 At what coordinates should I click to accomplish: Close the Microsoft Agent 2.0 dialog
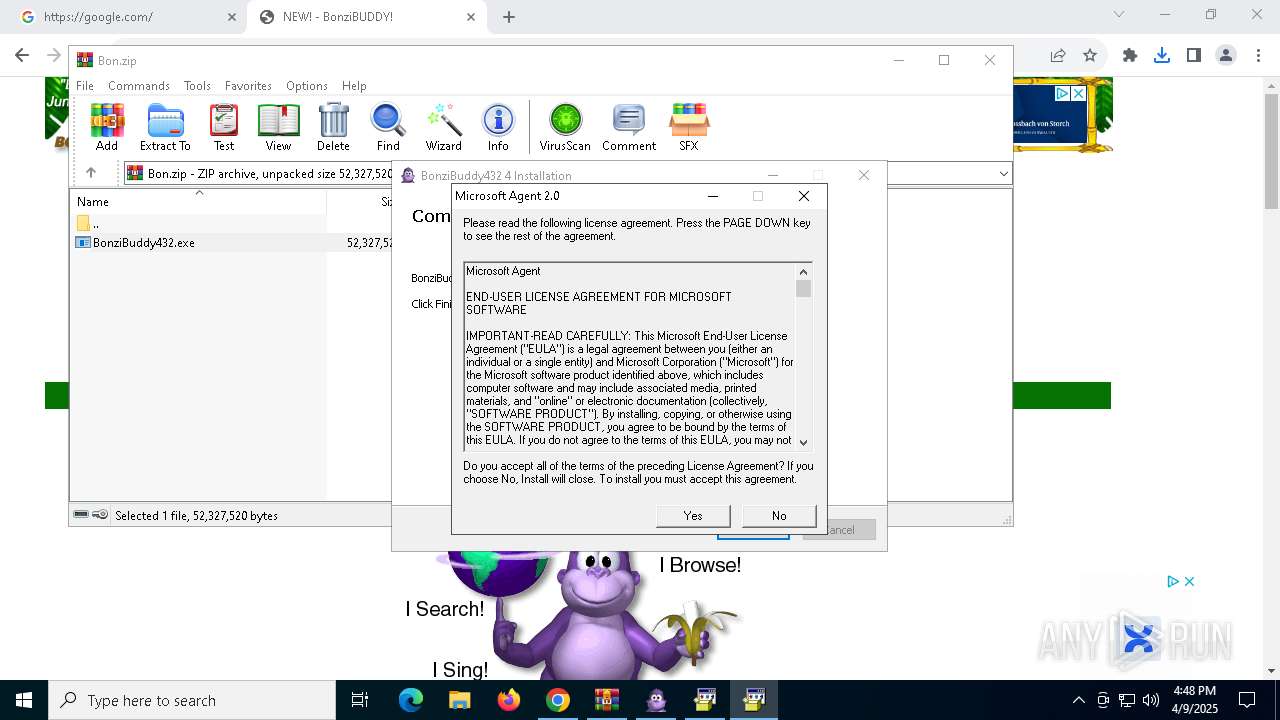coord(803,196)
